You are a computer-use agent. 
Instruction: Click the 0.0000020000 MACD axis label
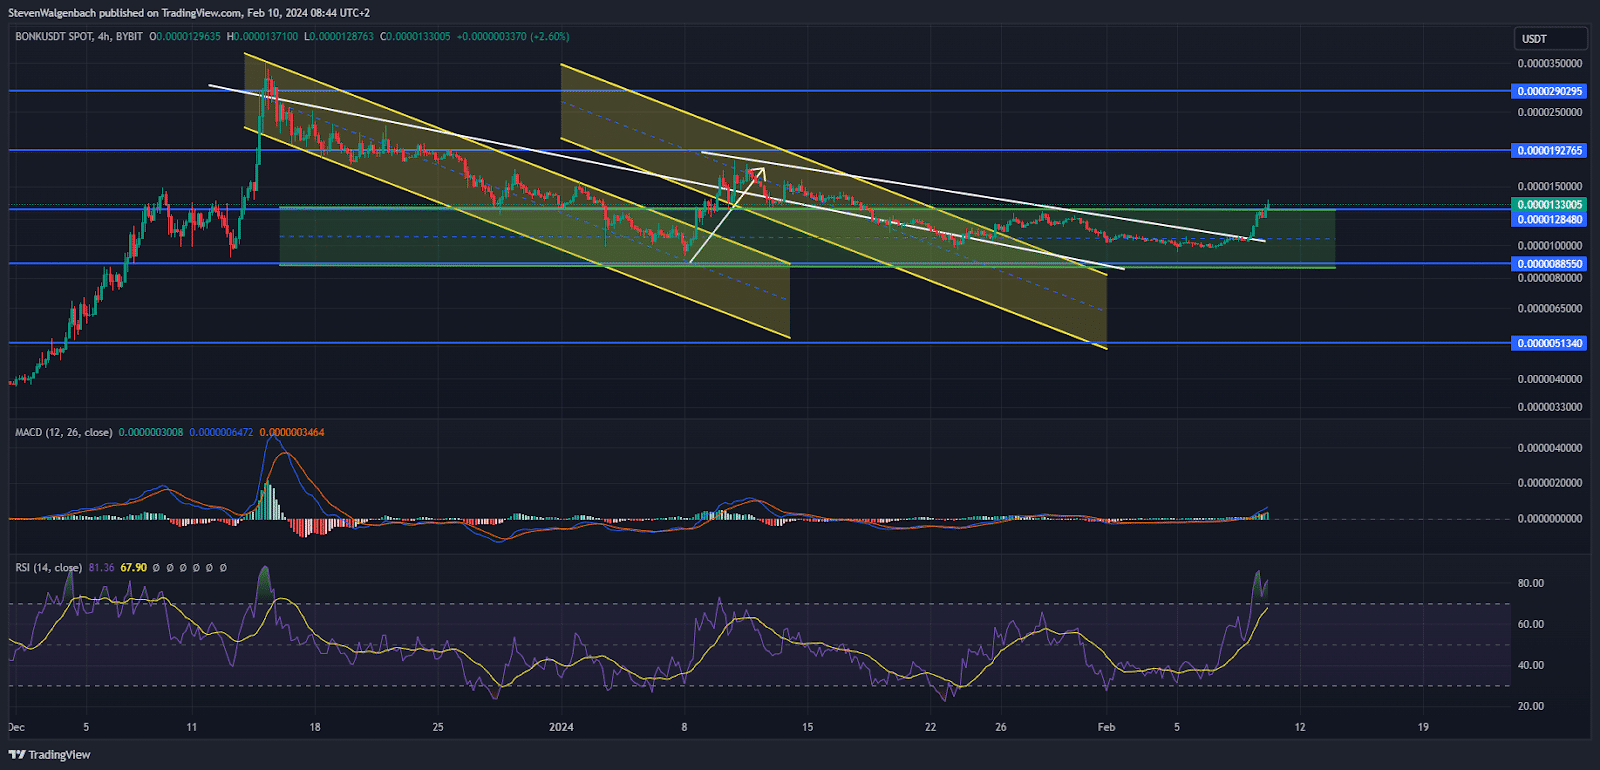1550,483
